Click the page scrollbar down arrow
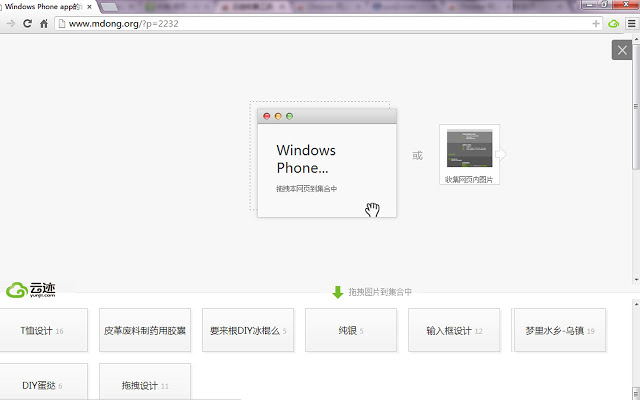Image resolution: width=640 pixels, height=400 pixels. pos(636,280)
